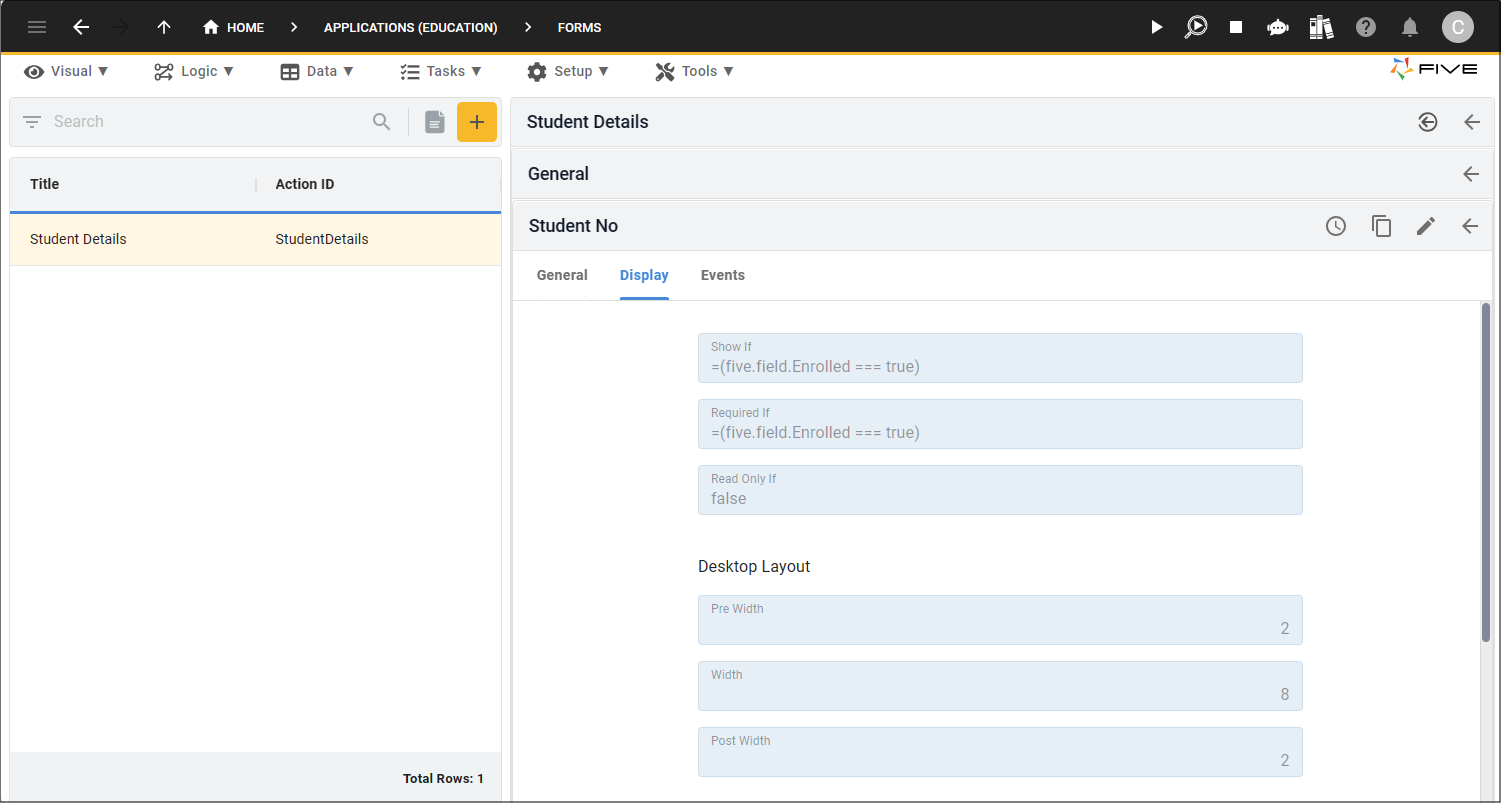The image size is (1501, 803).
Task: Click the Post Width field
Action: (x=1000, y=752)
